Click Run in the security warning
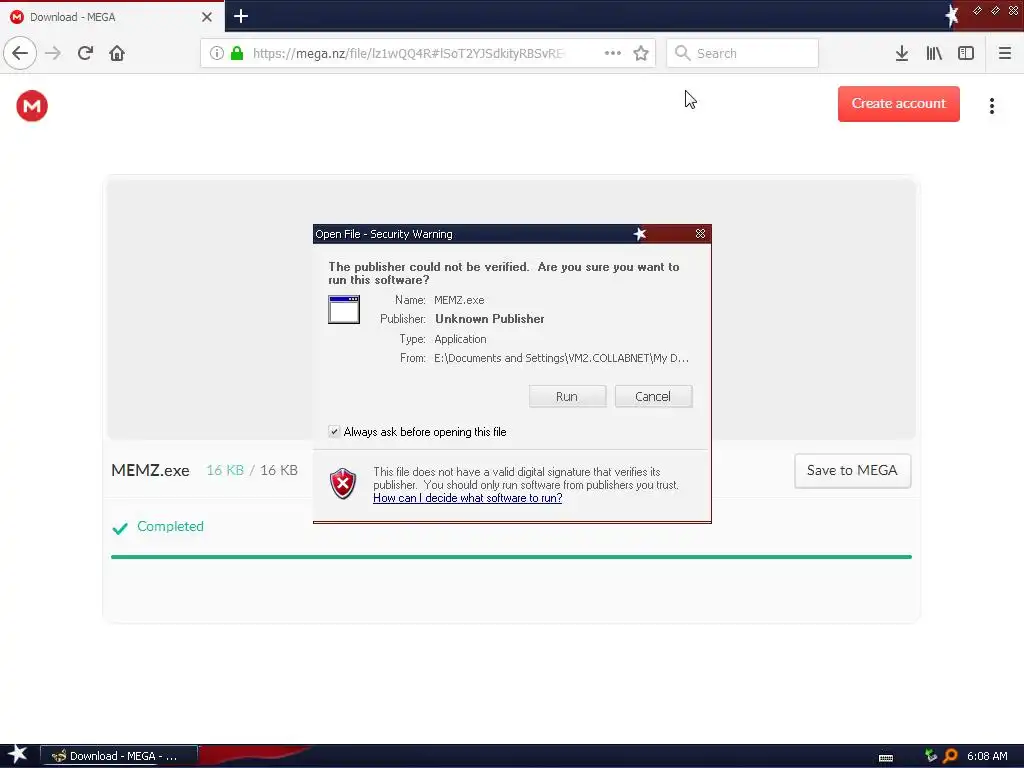 (567, 396)
